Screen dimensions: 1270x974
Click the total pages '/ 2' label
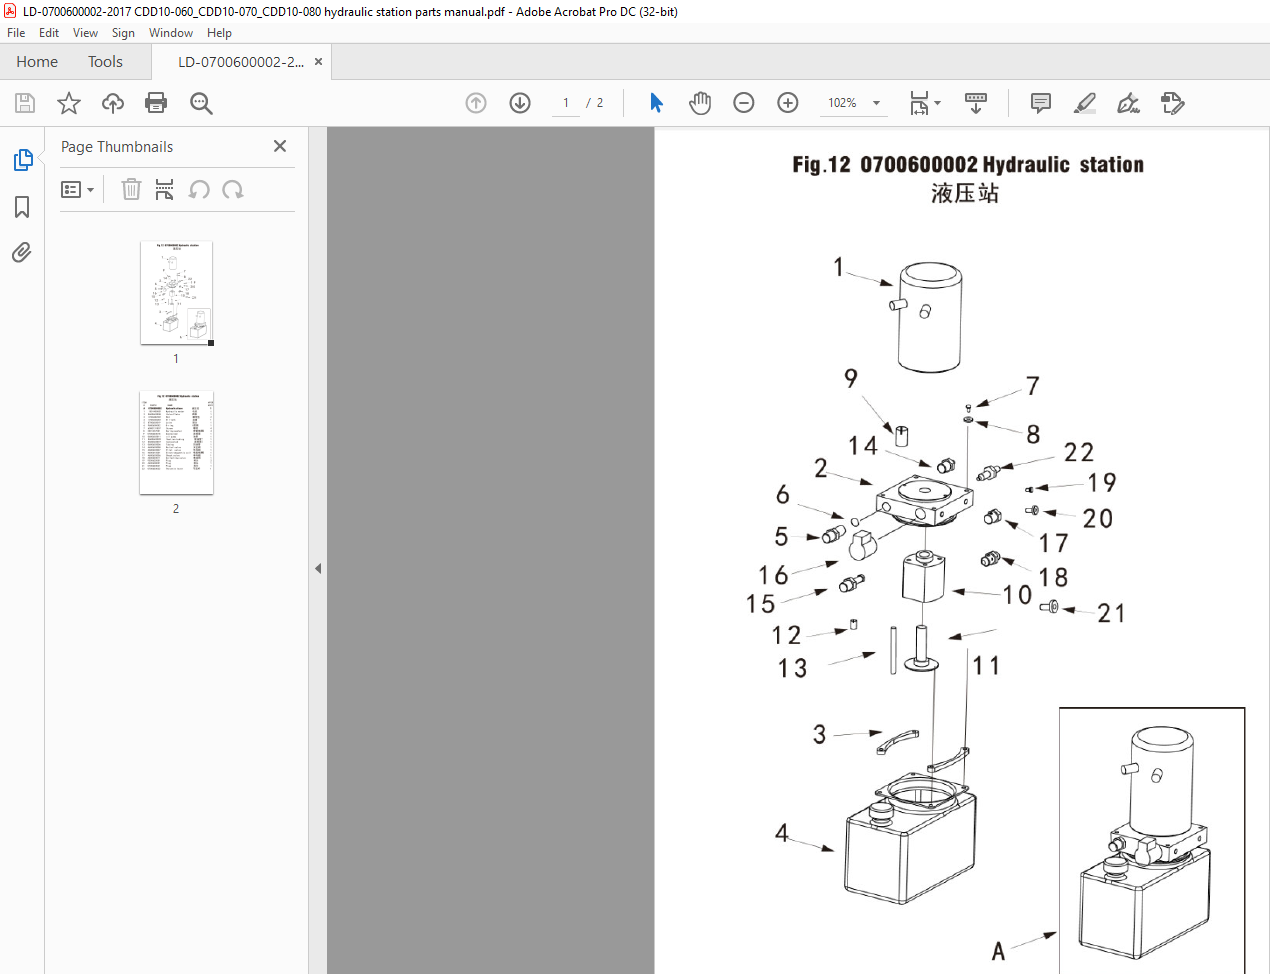point(595,103)
